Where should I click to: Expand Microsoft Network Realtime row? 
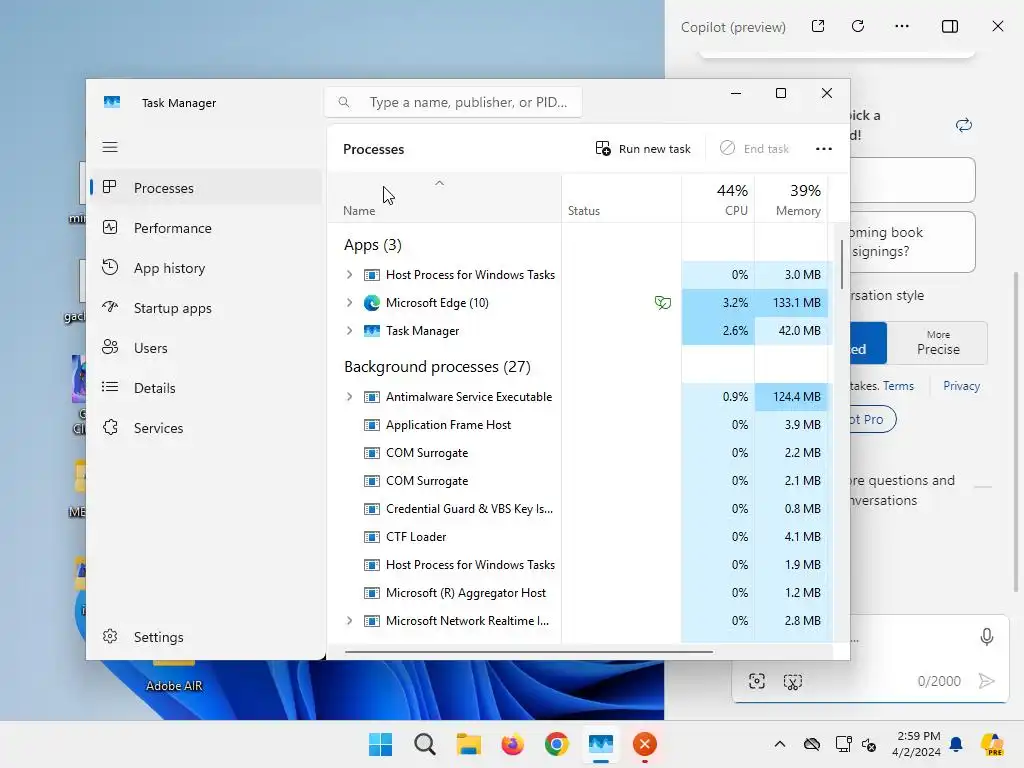tap(349, 621)
